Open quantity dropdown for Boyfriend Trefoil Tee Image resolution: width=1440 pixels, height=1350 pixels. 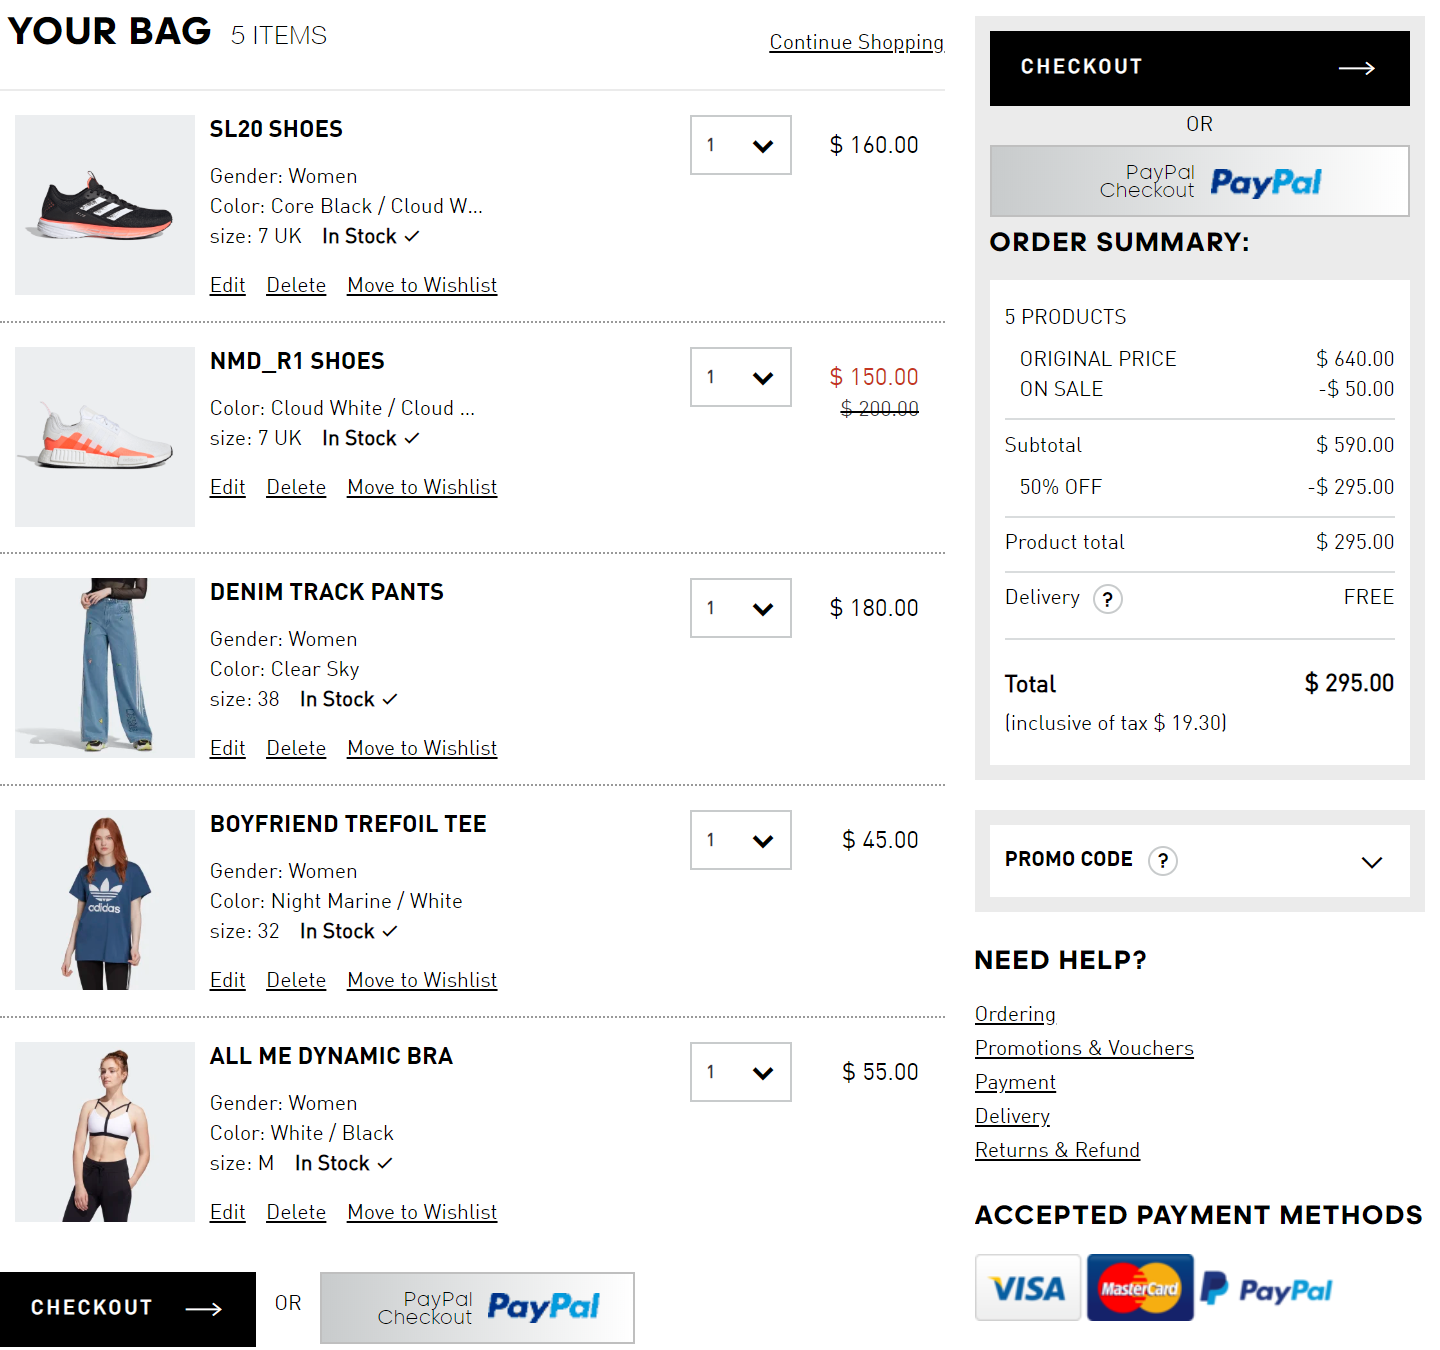(x=740, y=840)
